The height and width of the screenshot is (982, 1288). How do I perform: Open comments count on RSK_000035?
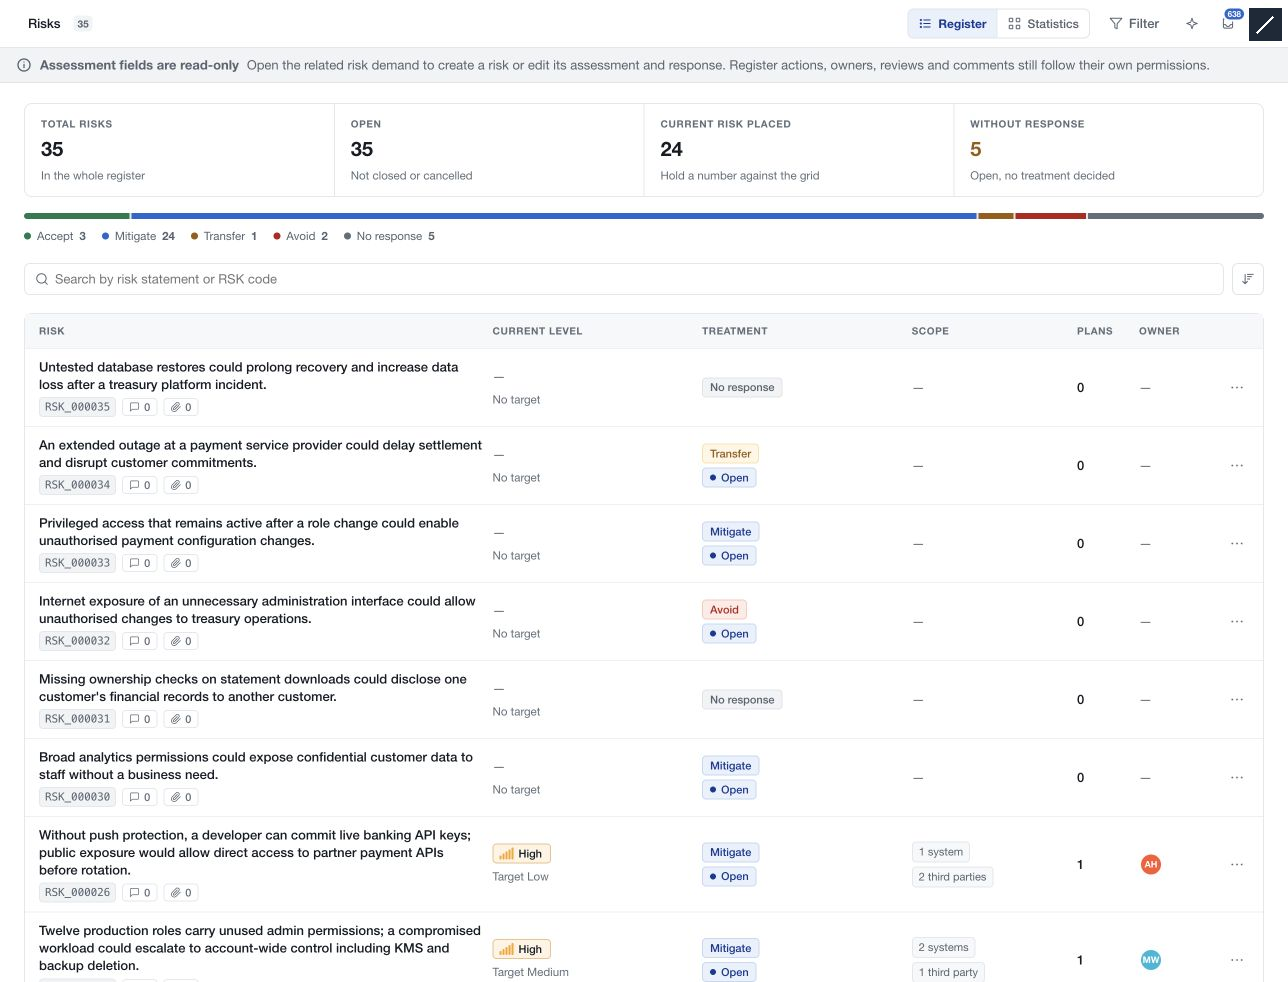140,407
